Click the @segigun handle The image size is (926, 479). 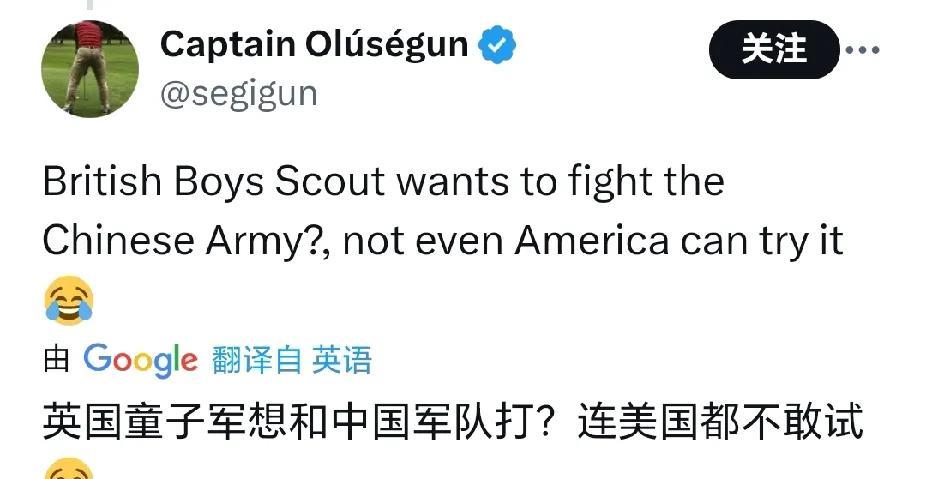(x=238, y=94)
